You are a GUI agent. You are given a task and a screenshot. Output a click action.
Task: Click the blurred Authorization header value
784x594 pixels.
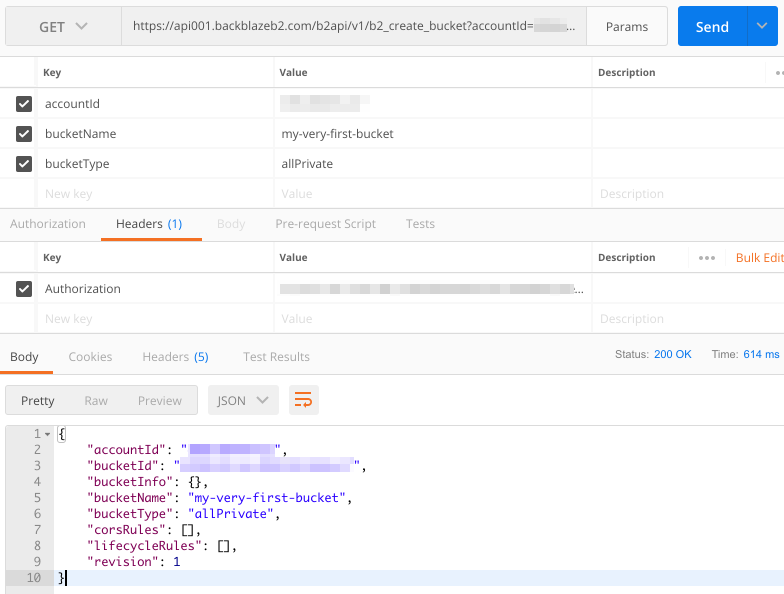click(x=433, y=288)
